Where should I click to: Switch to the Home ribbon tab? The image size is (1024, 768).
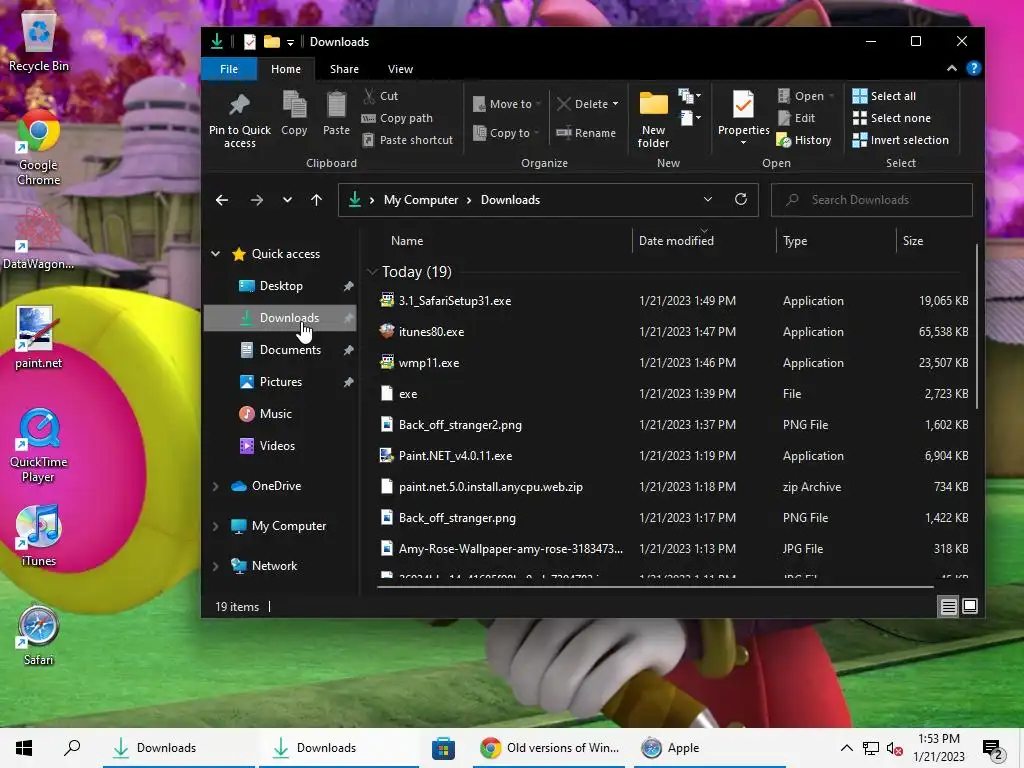(x=286, y=69)
